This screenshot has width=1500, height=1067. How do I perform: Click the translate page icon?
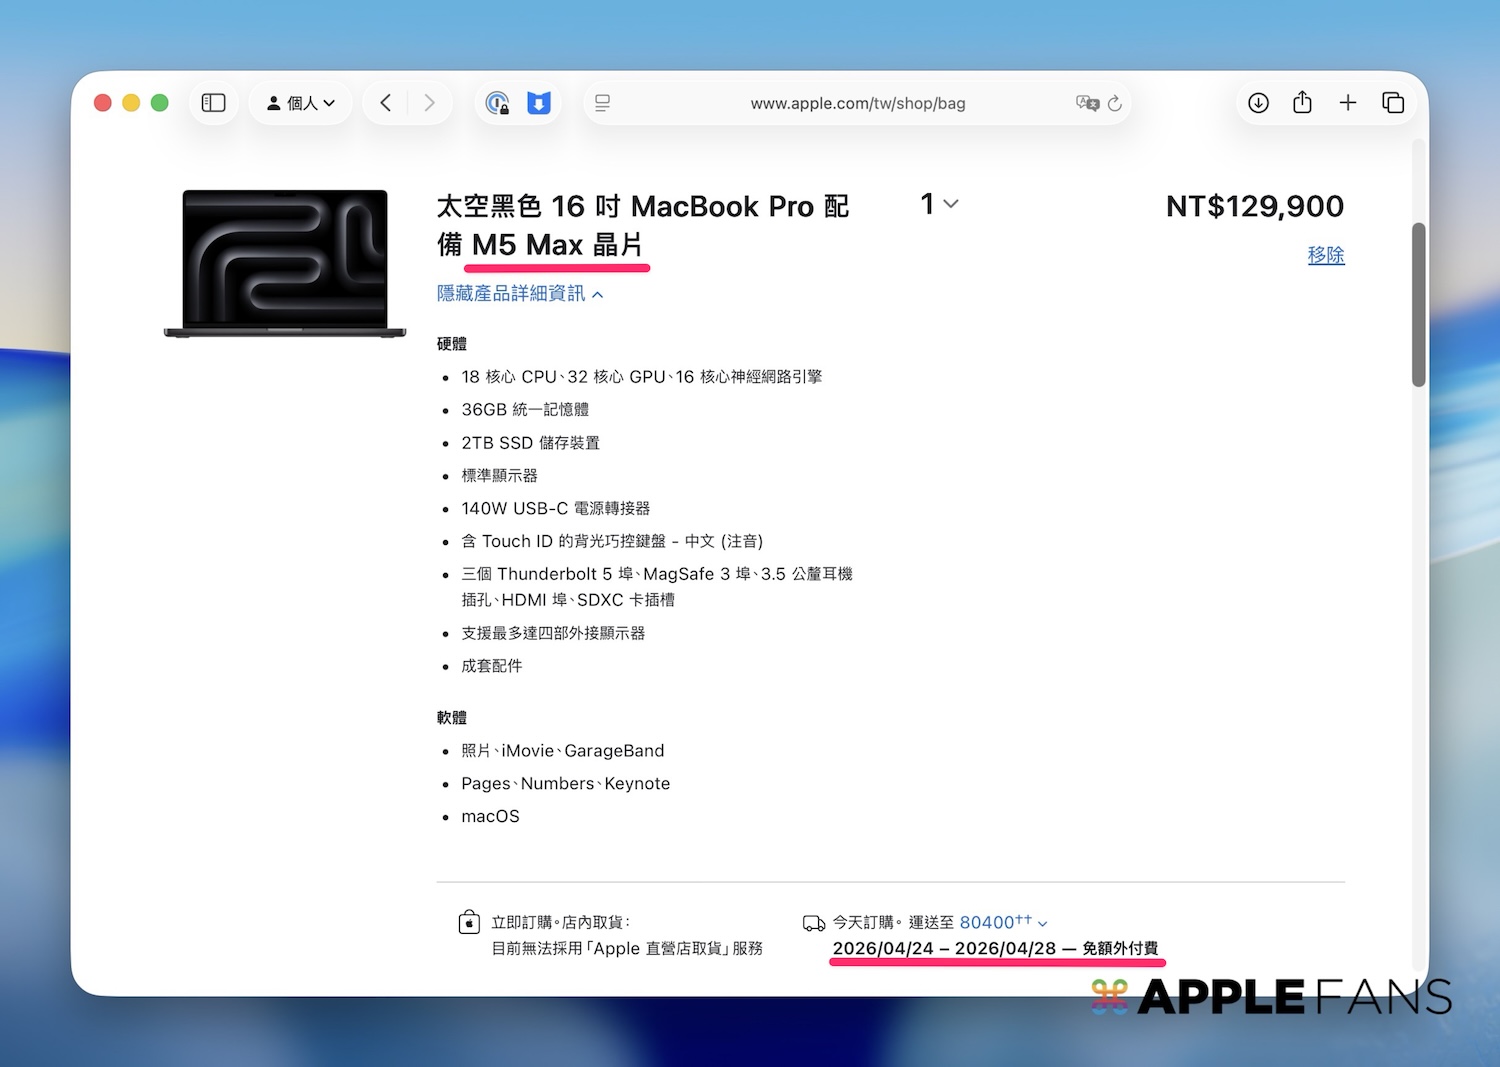(x=1087, y=103)
